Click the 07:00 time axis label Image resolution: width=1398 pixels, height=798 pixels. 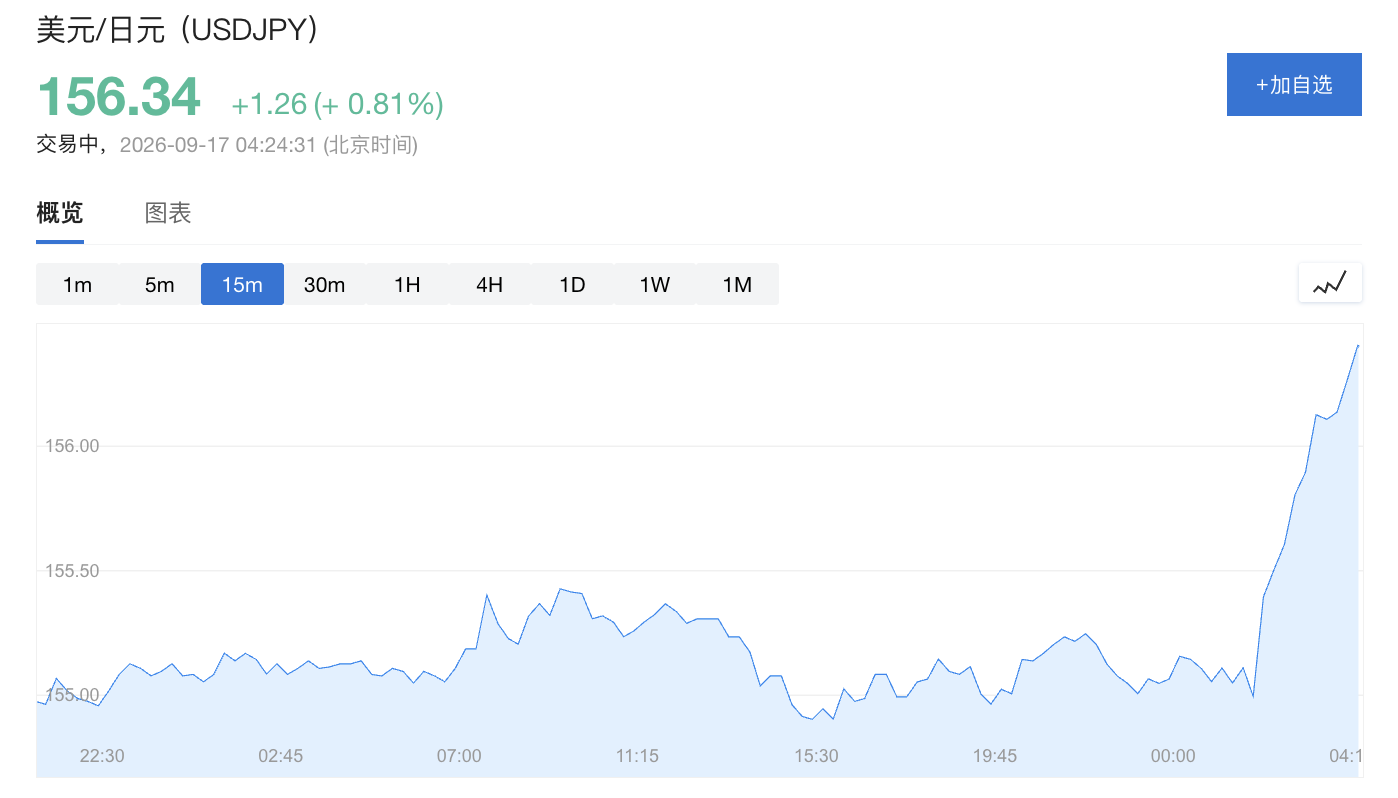pos(459,756)
